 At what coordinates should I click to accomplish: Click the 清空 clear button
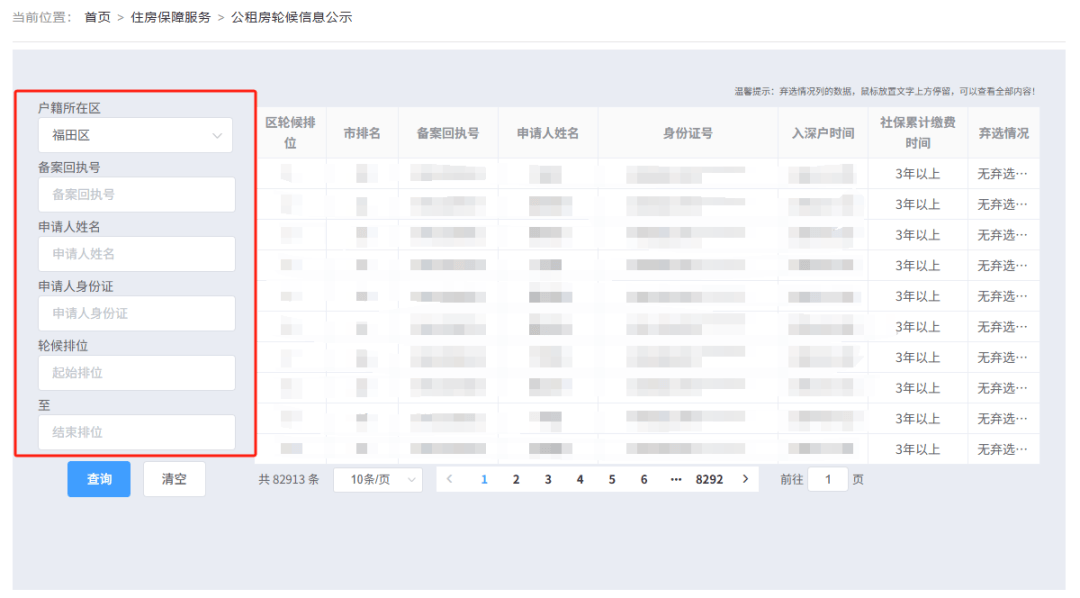(x=174, y=479)
